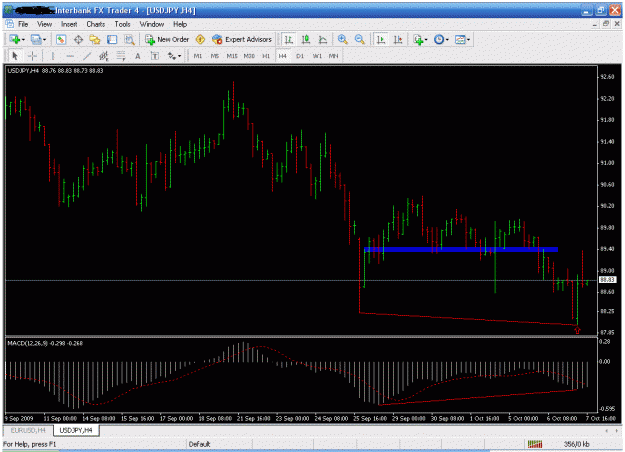Open the Tools menu
Image resolution: width=625 pixels, height=452 pixels.
tap(122, 24)
